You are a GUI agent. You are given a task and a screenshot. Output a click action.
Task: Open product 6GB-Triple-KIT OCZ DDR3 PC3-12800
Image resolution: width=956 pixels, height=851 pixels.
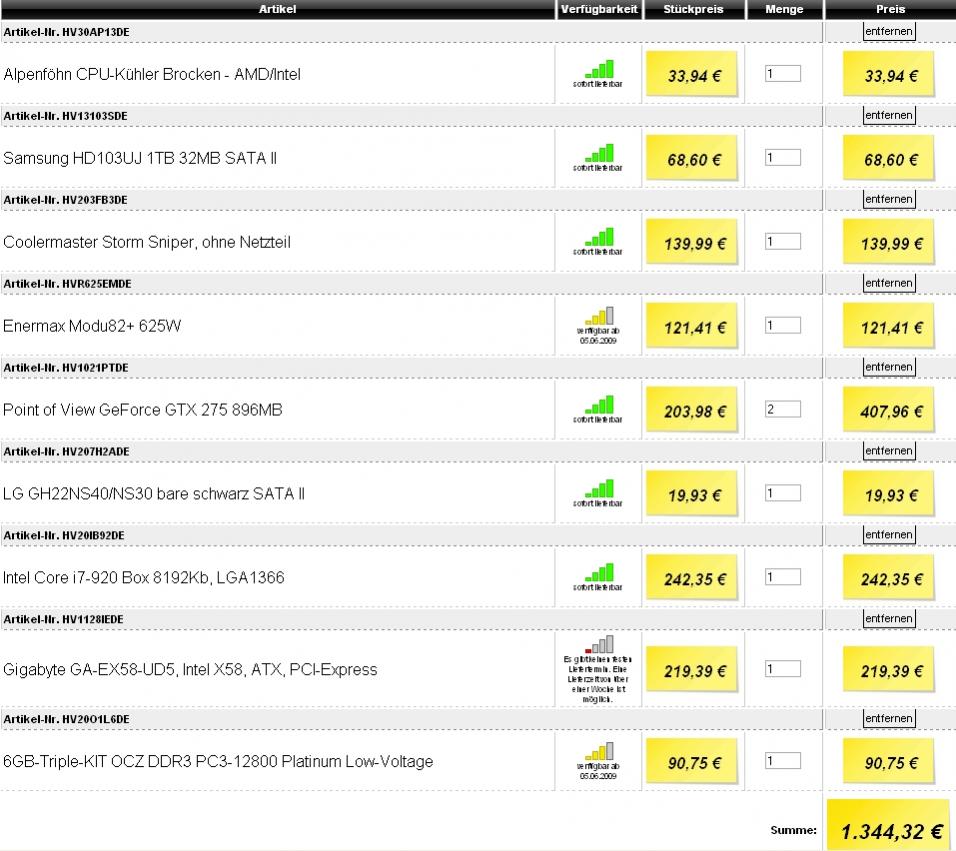click(x=218, y=761)
